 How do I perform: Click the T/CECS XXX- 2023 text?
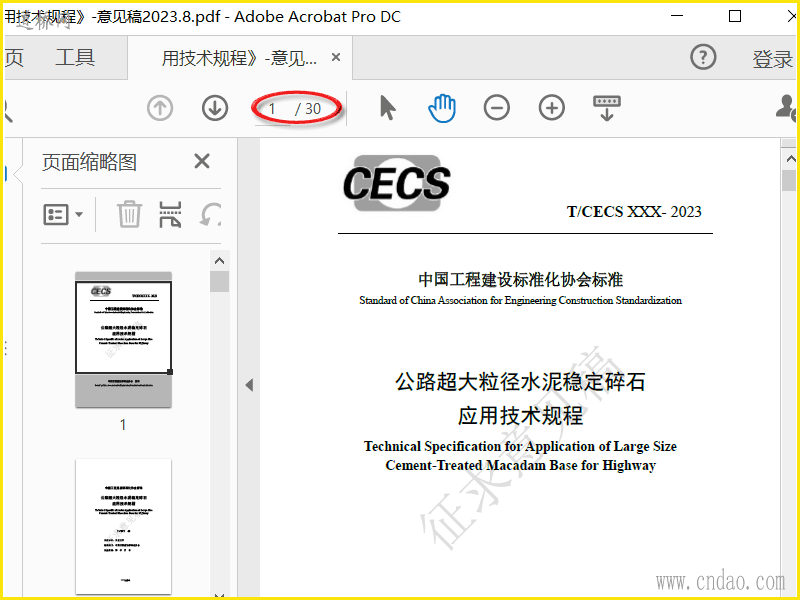[634, 212]
